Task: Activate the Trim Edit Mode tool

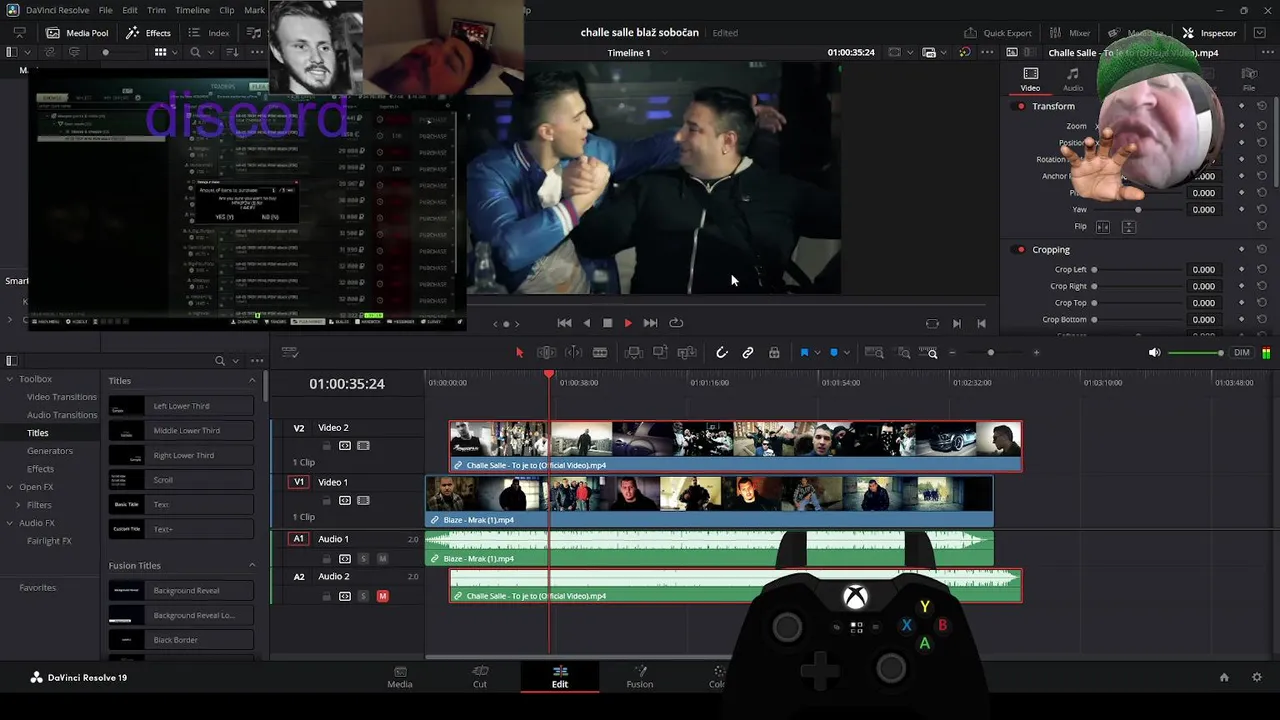Action: point(546,353)
